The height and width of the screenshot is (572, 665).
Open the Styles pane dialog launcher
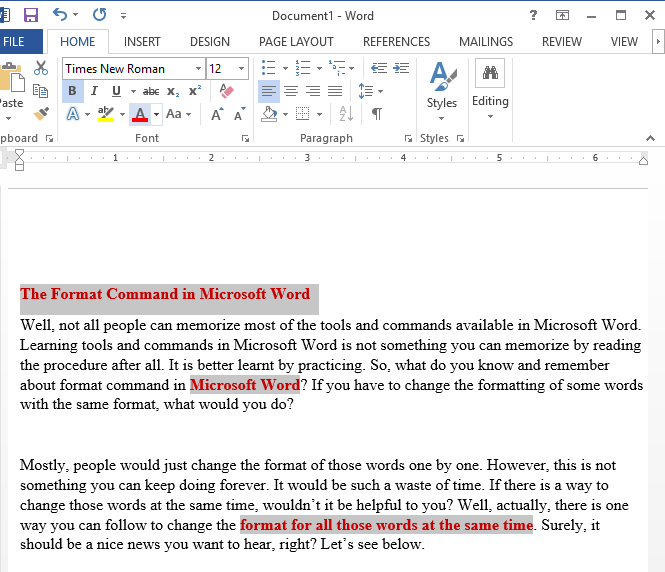click(461, 138)
